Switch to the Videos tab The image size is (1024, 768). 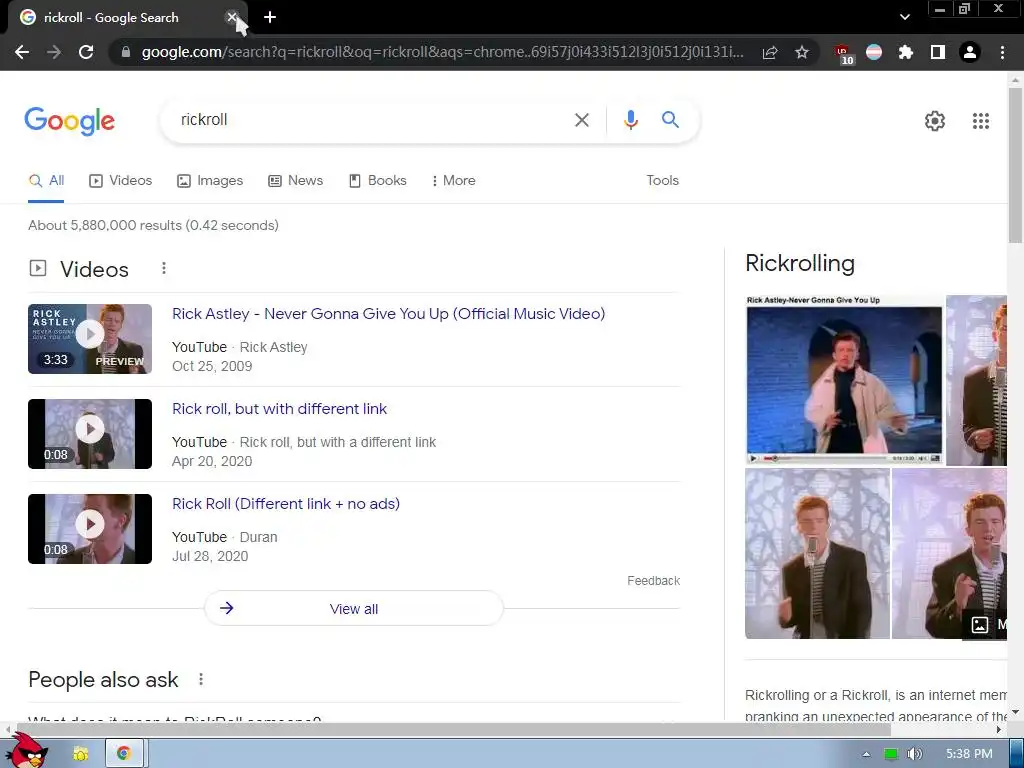[121, 181]
